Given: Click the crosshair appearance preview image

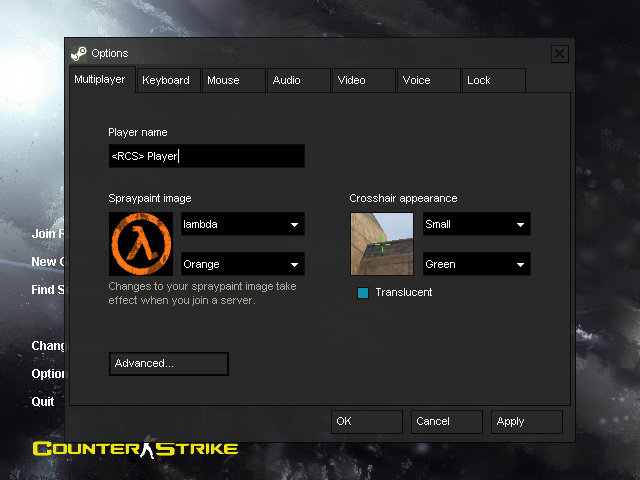Looking at the screenshot, I should 381,243.
